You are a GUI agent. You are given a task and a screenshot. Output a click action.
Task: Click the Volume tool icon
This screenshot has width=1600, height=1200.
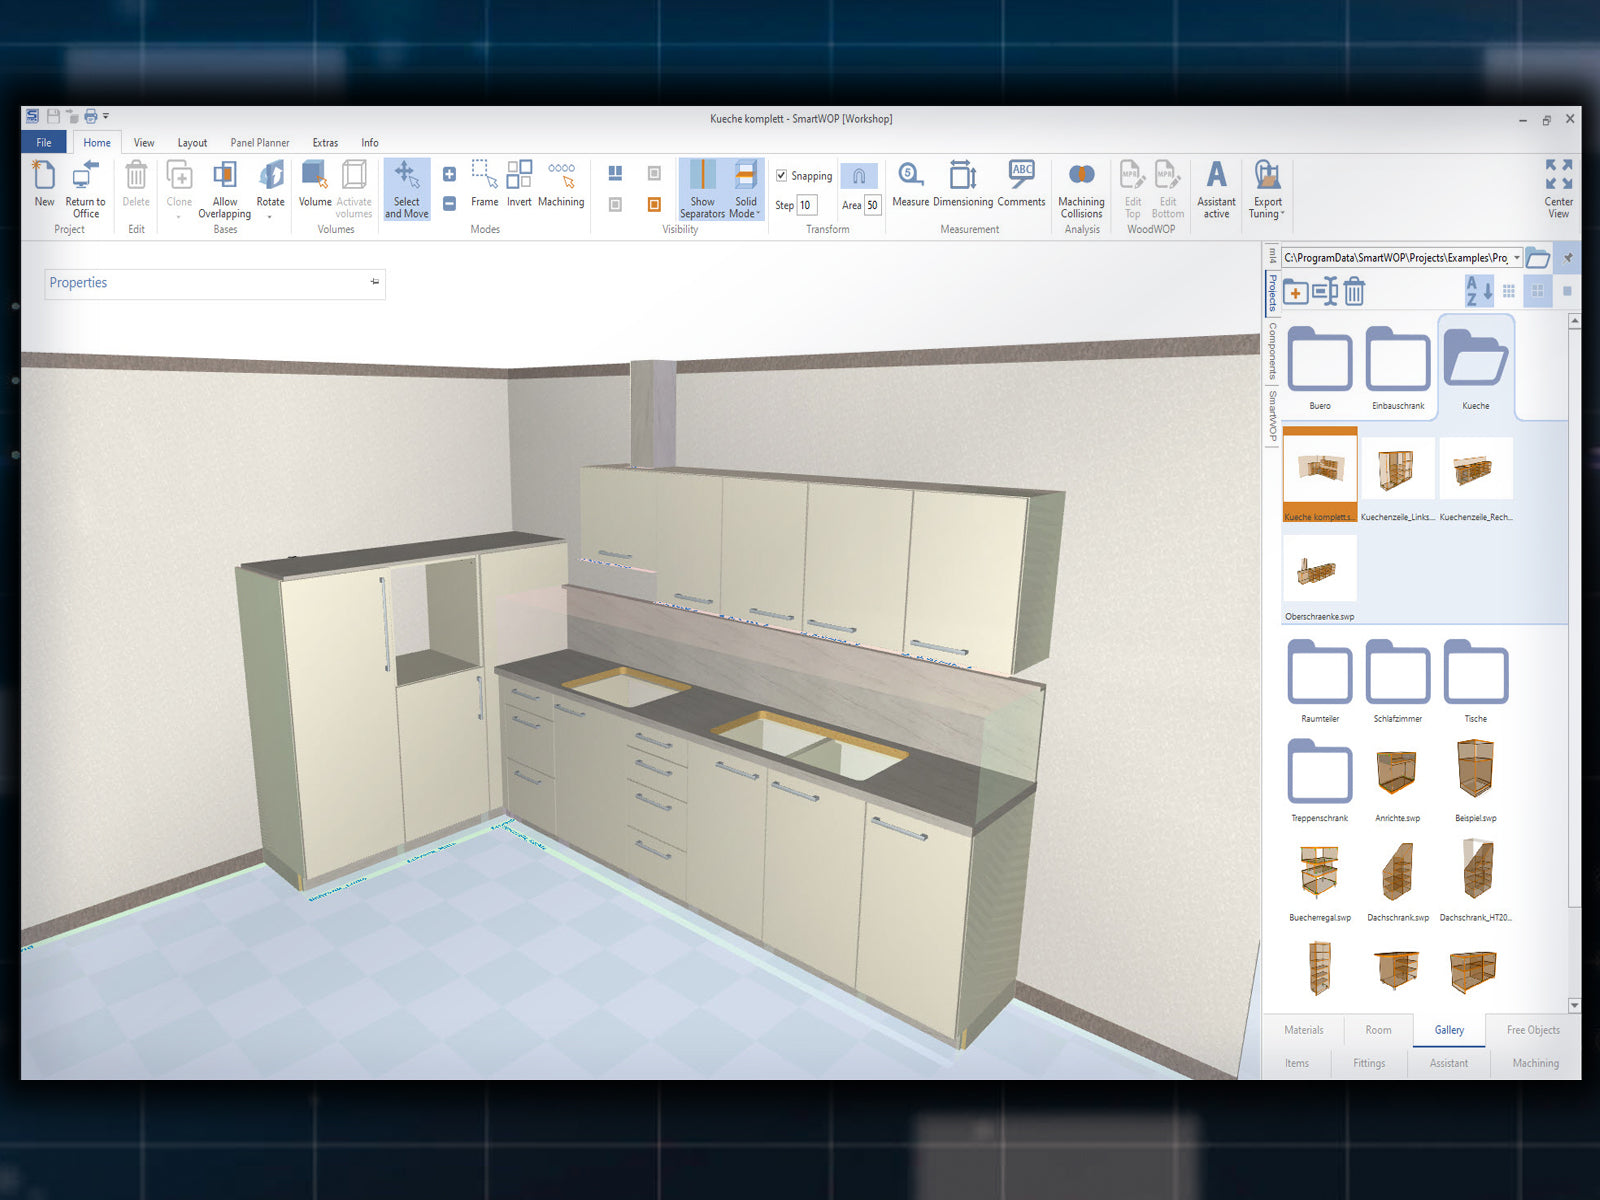314,177
